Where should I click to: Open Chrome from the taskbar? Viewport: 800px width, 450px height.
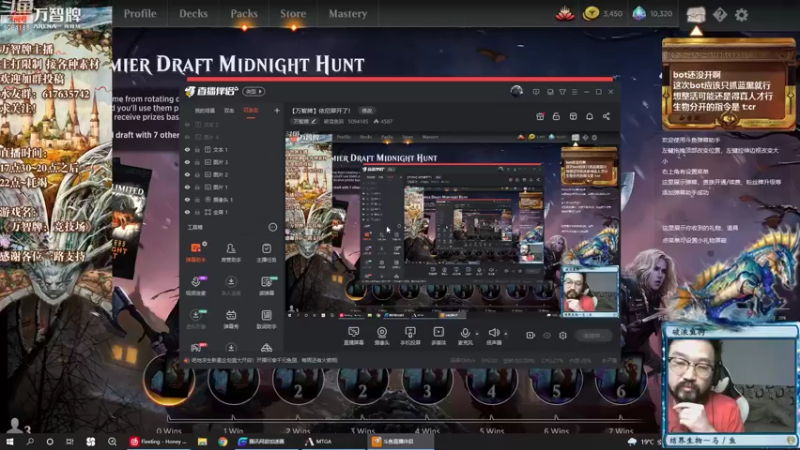pos(223,441)
